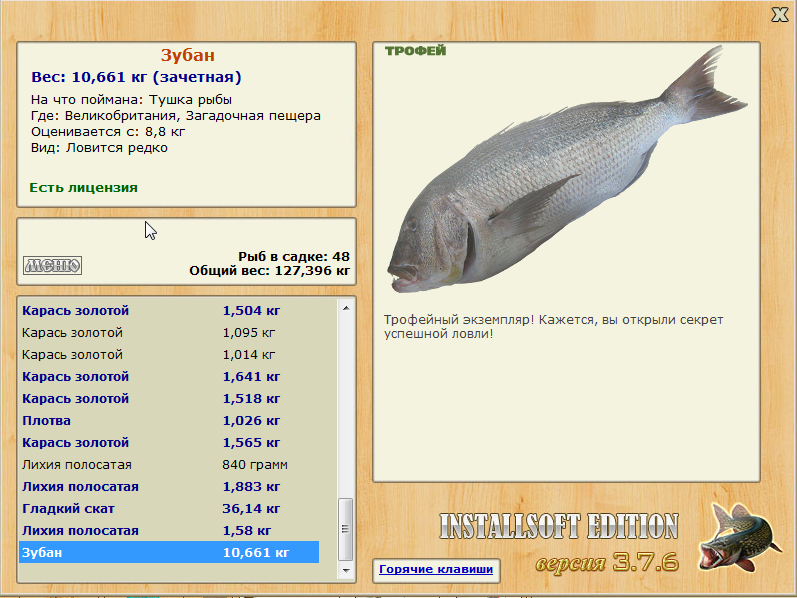Click the scroll down arrow of fish list

point(346,571)
